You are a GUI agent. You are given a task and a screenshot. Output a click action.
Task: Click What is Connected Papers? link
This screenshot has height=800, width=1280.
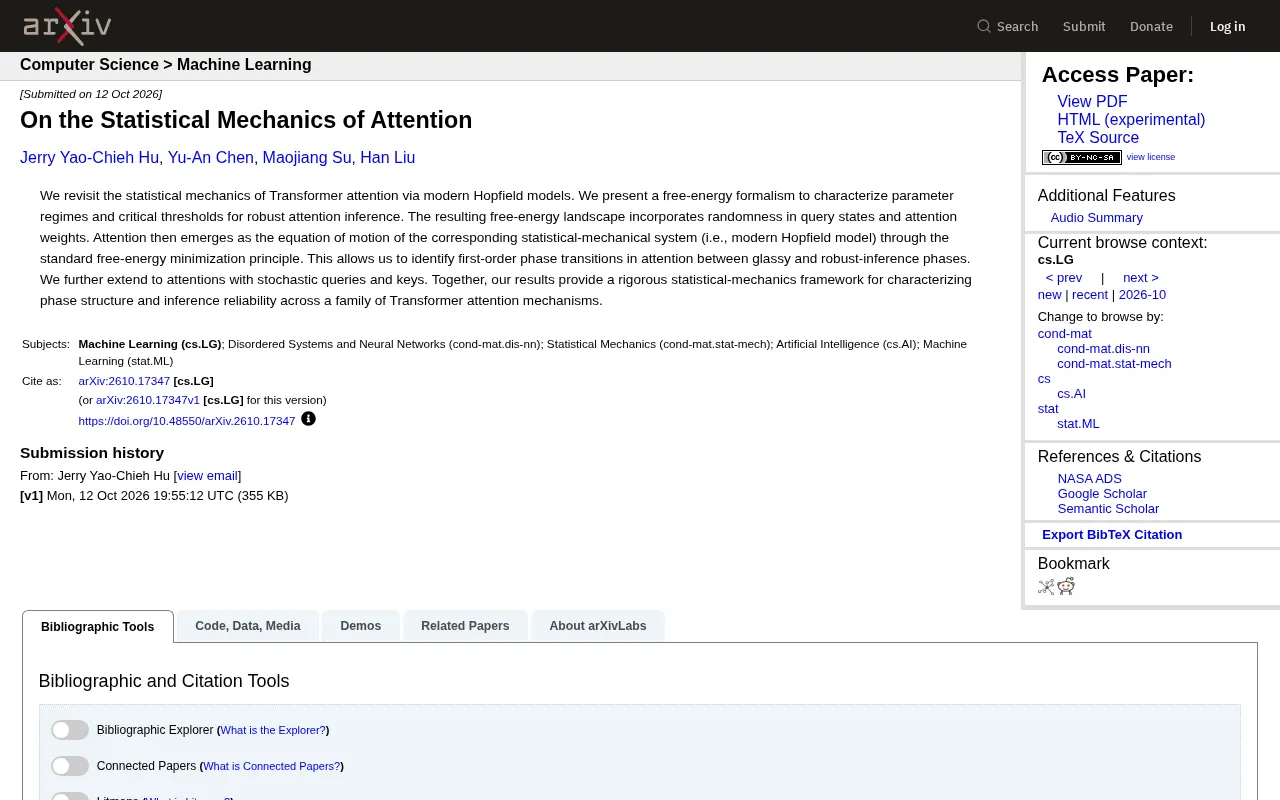pos(271,767)
